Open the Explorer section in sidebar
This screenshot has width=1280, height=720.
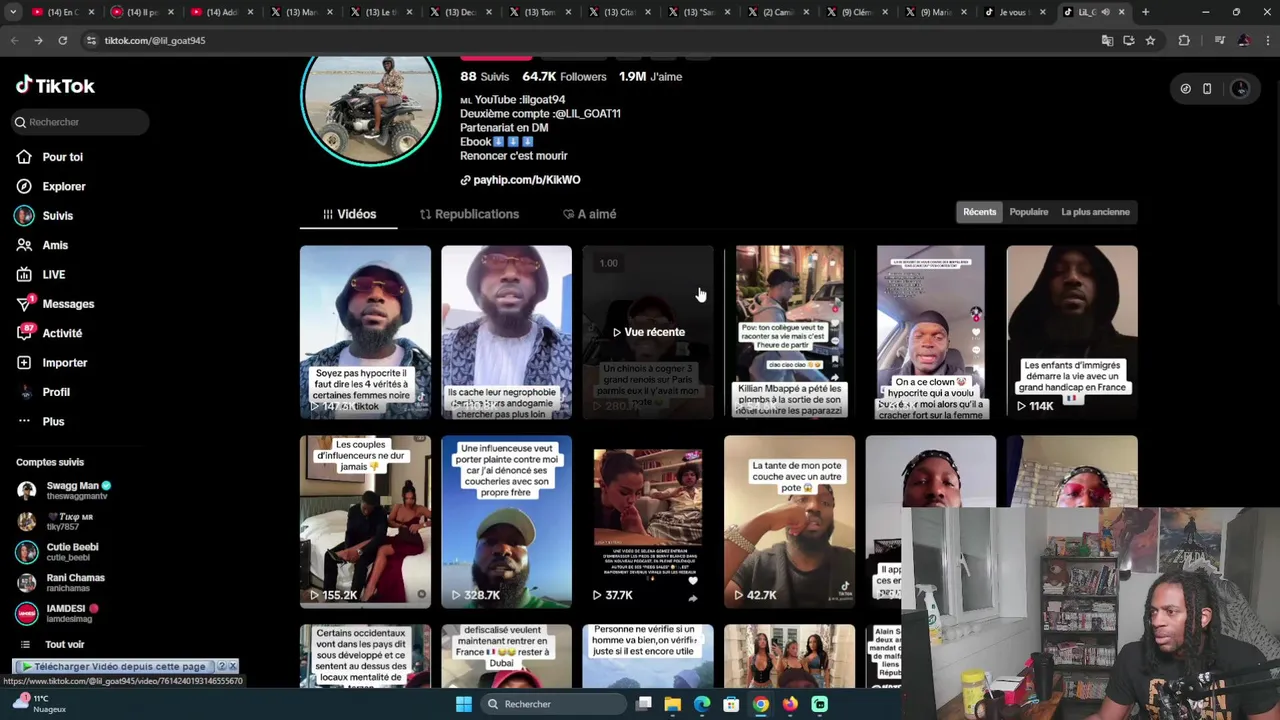click(63, 186)
